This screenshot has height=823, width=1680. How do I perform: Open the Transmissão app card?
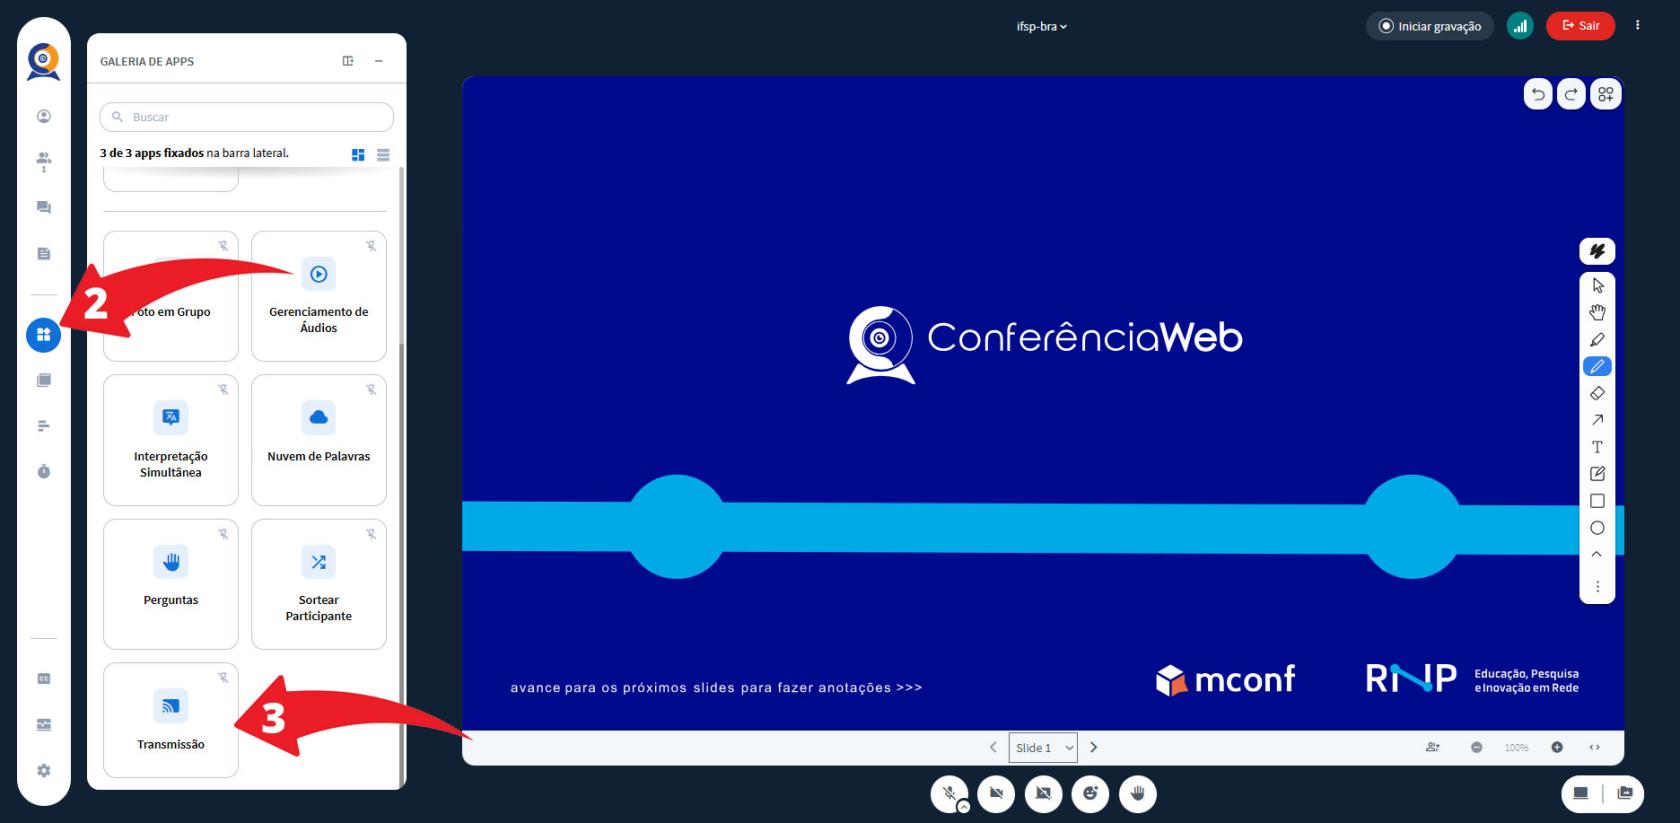click(x=171, y=720)
